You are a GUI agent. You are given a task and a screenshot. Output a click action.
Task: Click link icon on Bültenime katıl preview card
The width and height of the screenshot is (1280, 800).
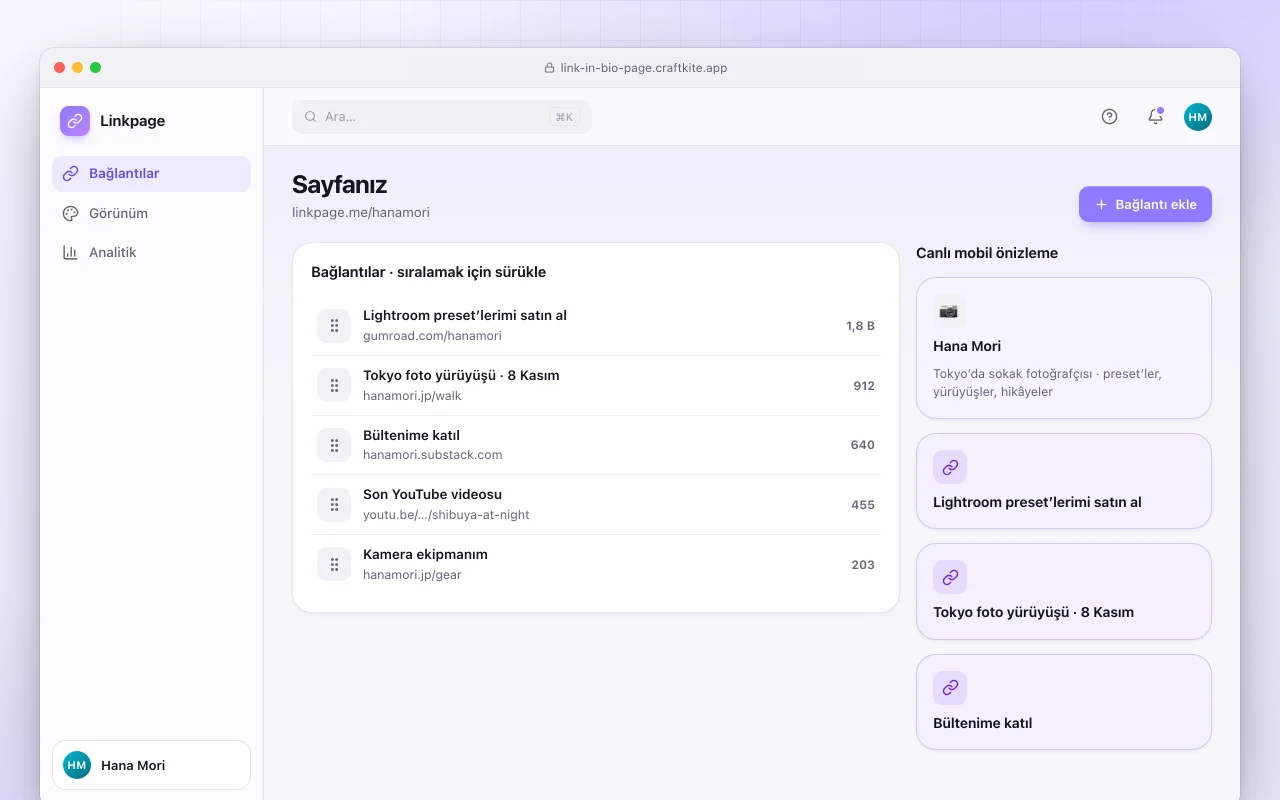950,688
